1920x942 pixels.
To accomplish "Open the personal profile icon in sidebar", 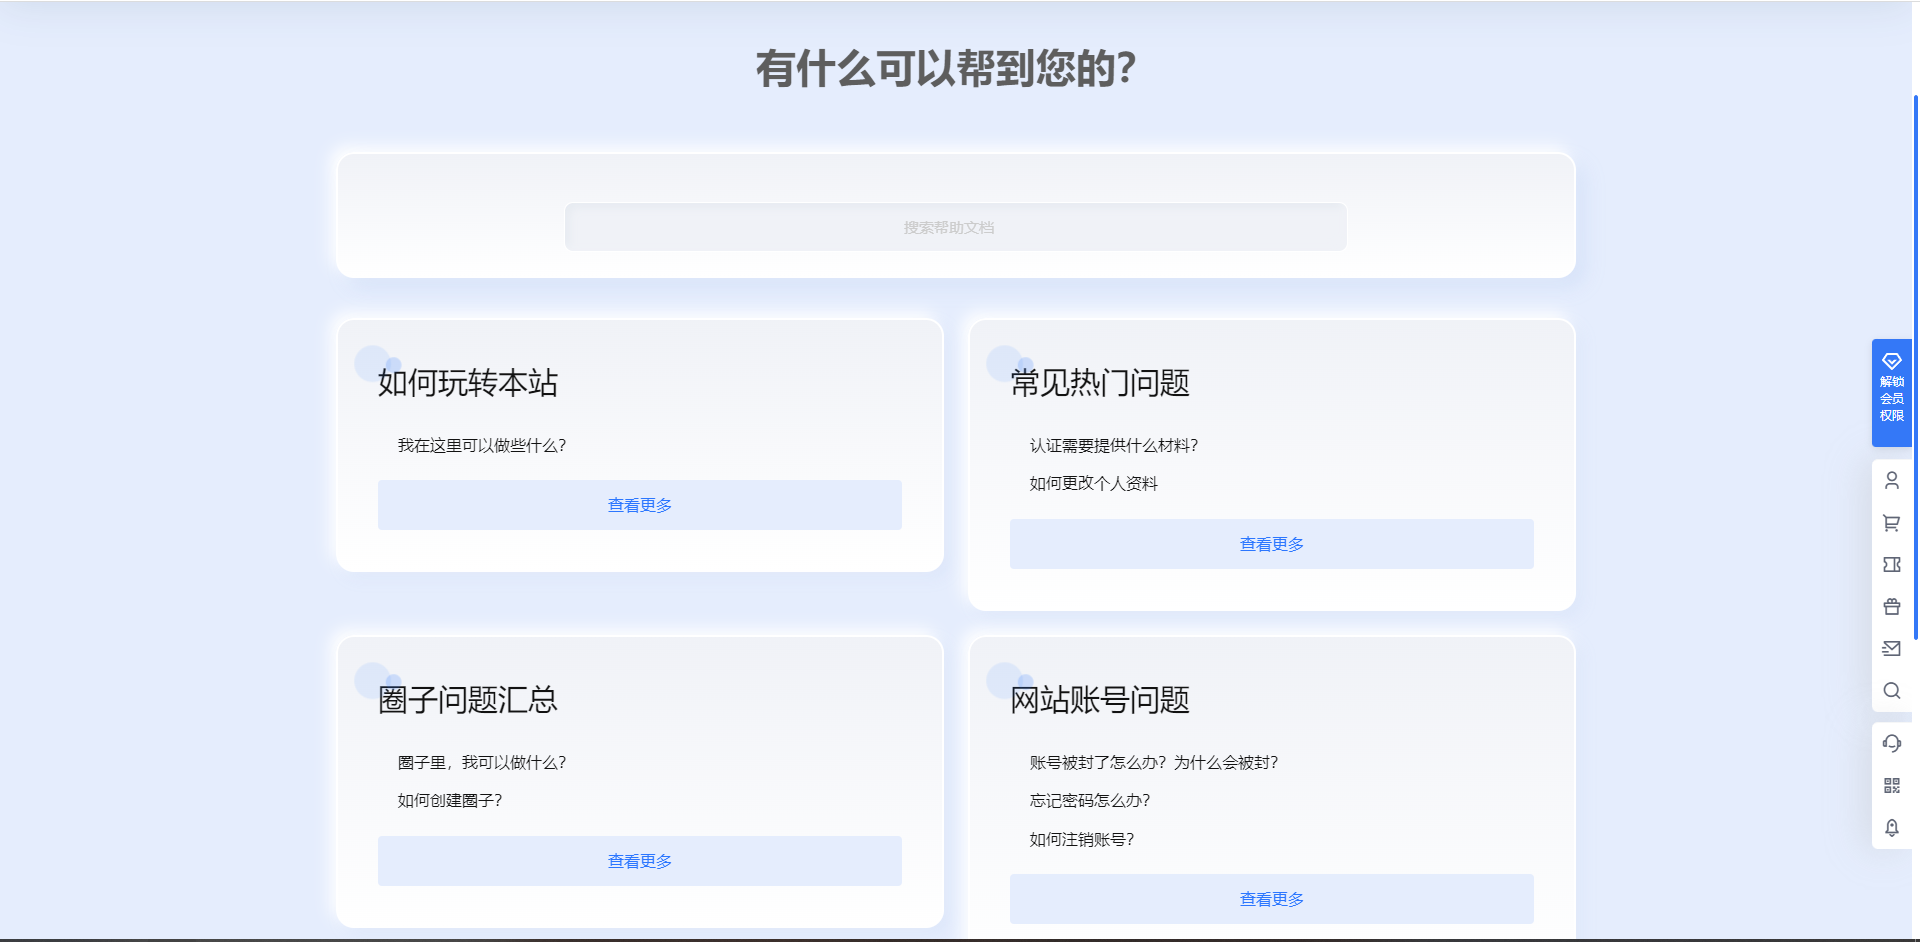I will pyautogui.click(x=1892, y=480).
